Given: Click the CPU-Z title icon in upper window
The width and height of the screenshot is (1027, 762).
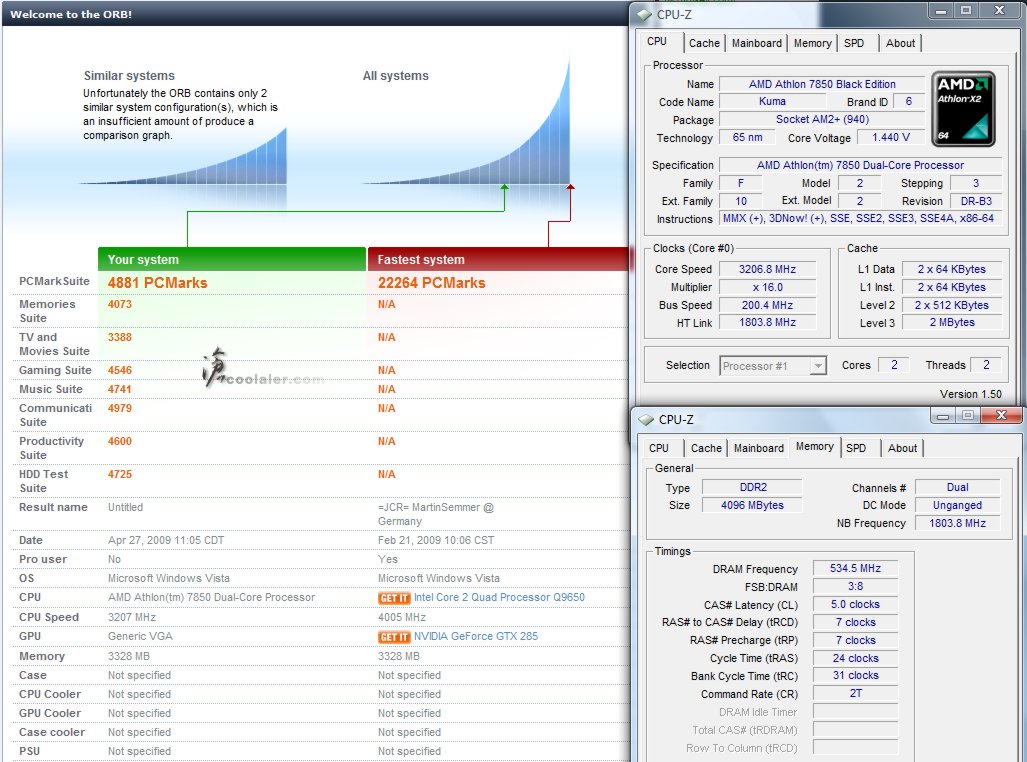Looking at the screenshot, I should pyautogui.click(x=645, y=14).
